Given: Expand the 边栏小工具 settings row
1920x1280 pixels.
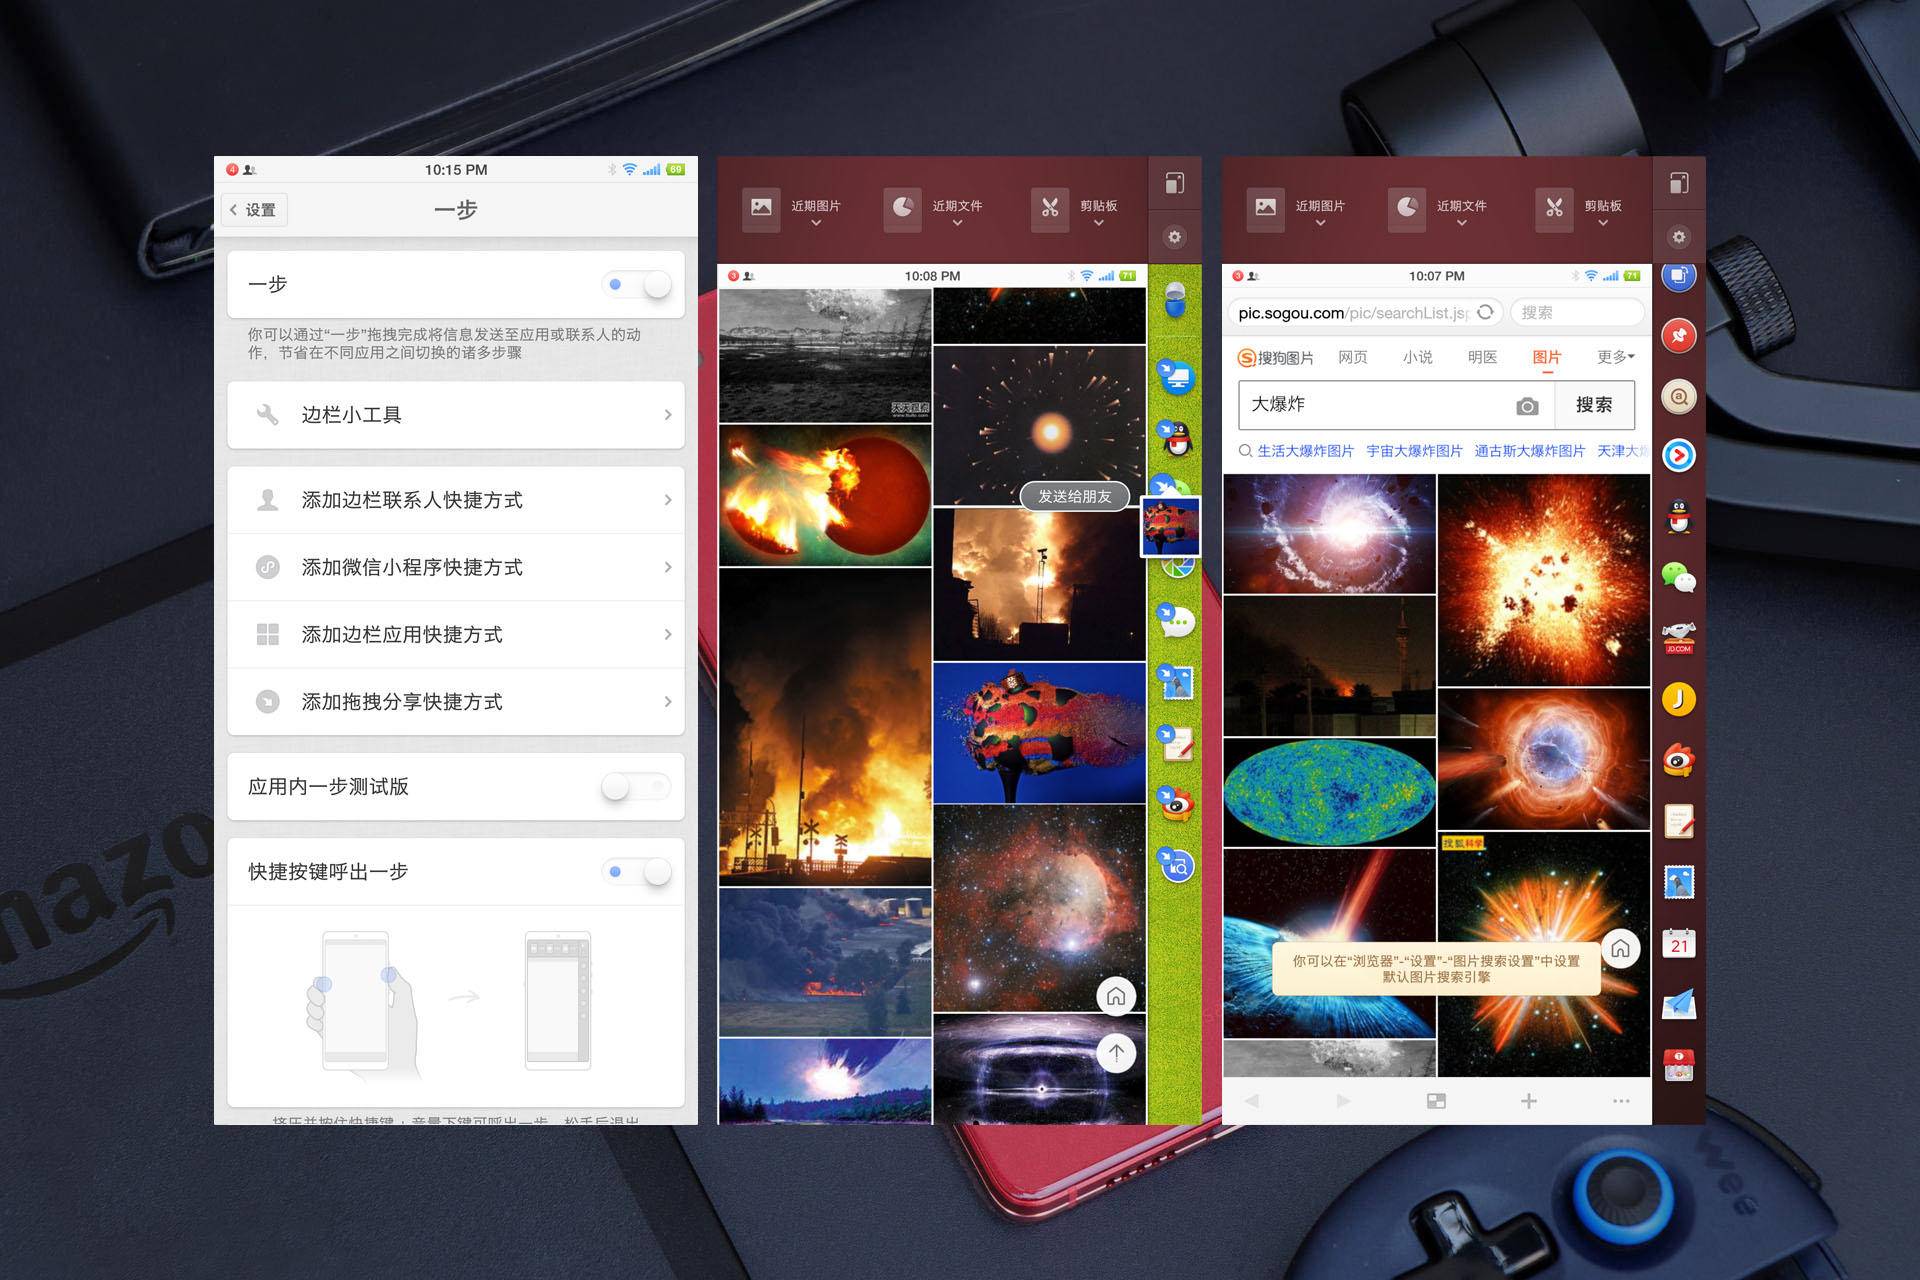Looking at the screenshot, I should 447,416.
